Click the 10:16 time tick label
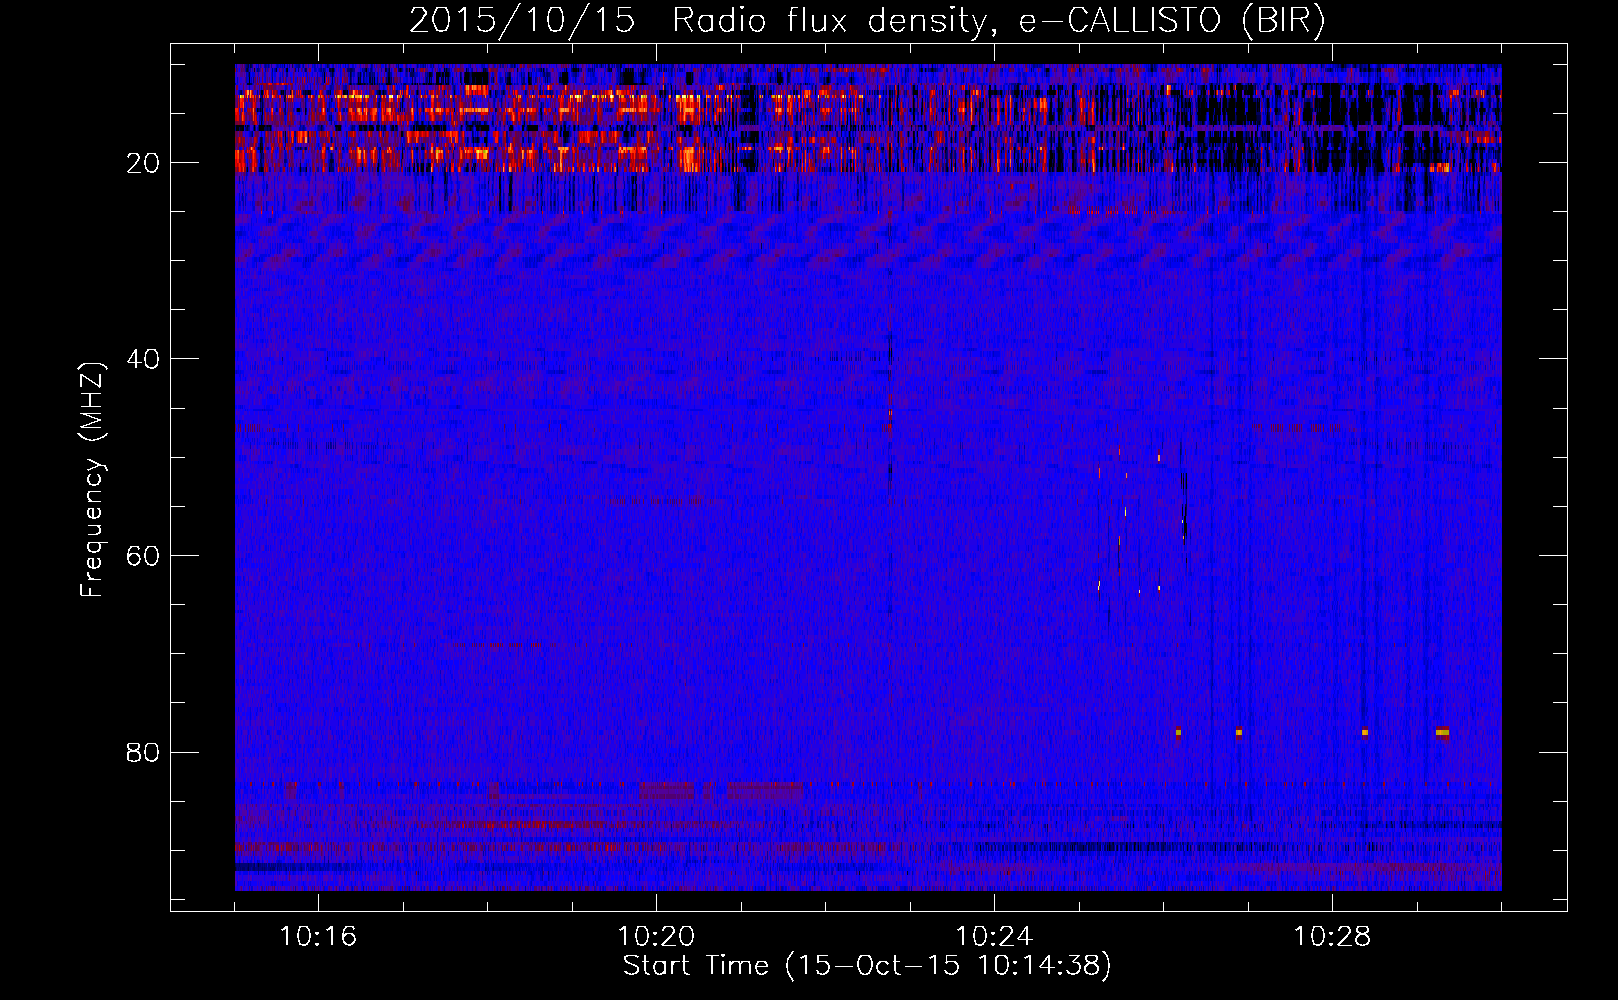The height and width of the screenshot is (1000, 1618). coord(318,937)
